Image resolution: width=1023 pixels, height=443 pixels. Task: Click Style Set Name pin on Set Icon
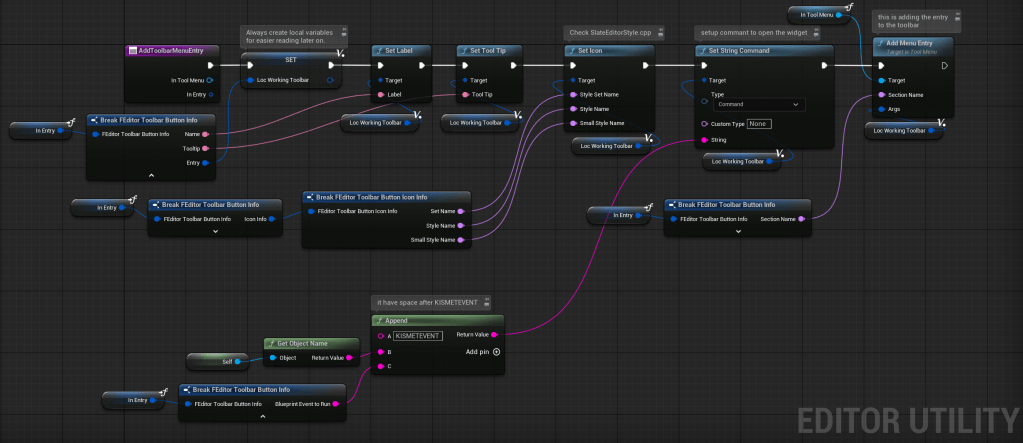point(573,95)
